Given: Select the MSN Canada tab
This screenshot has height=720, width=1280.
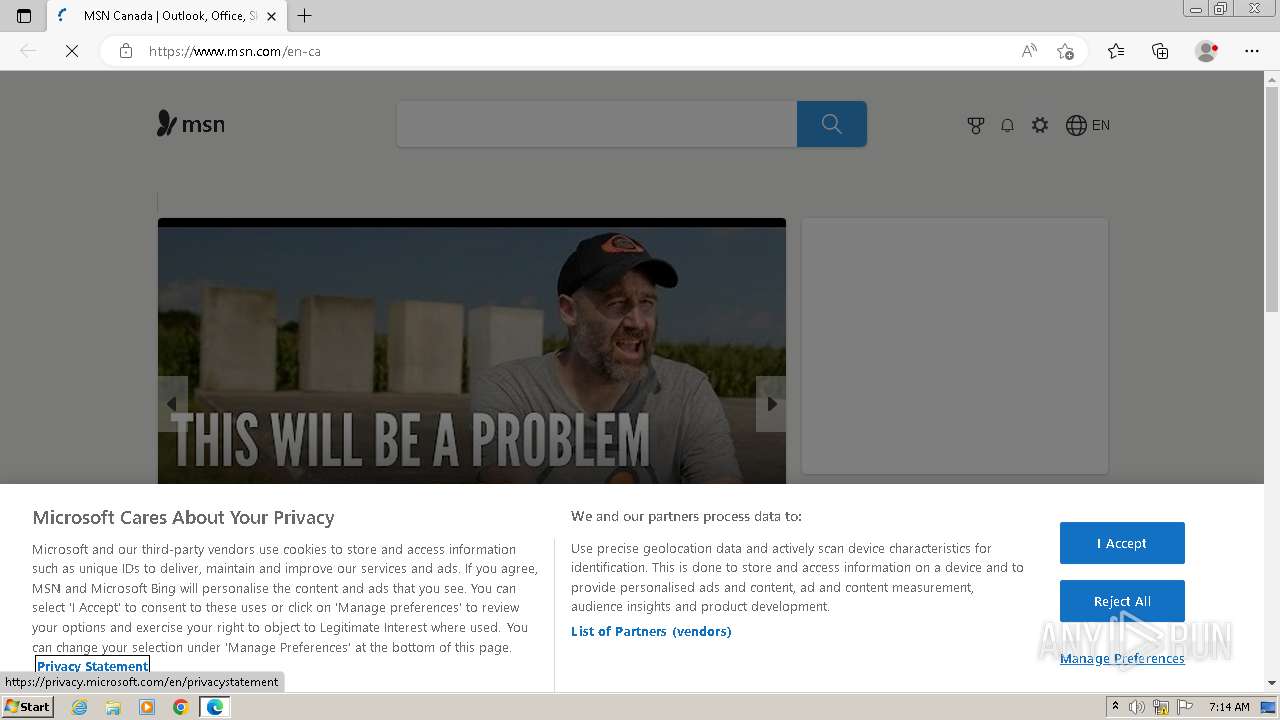Looking at the screenshot, I should pyautogui.click(x=167, y=16).
